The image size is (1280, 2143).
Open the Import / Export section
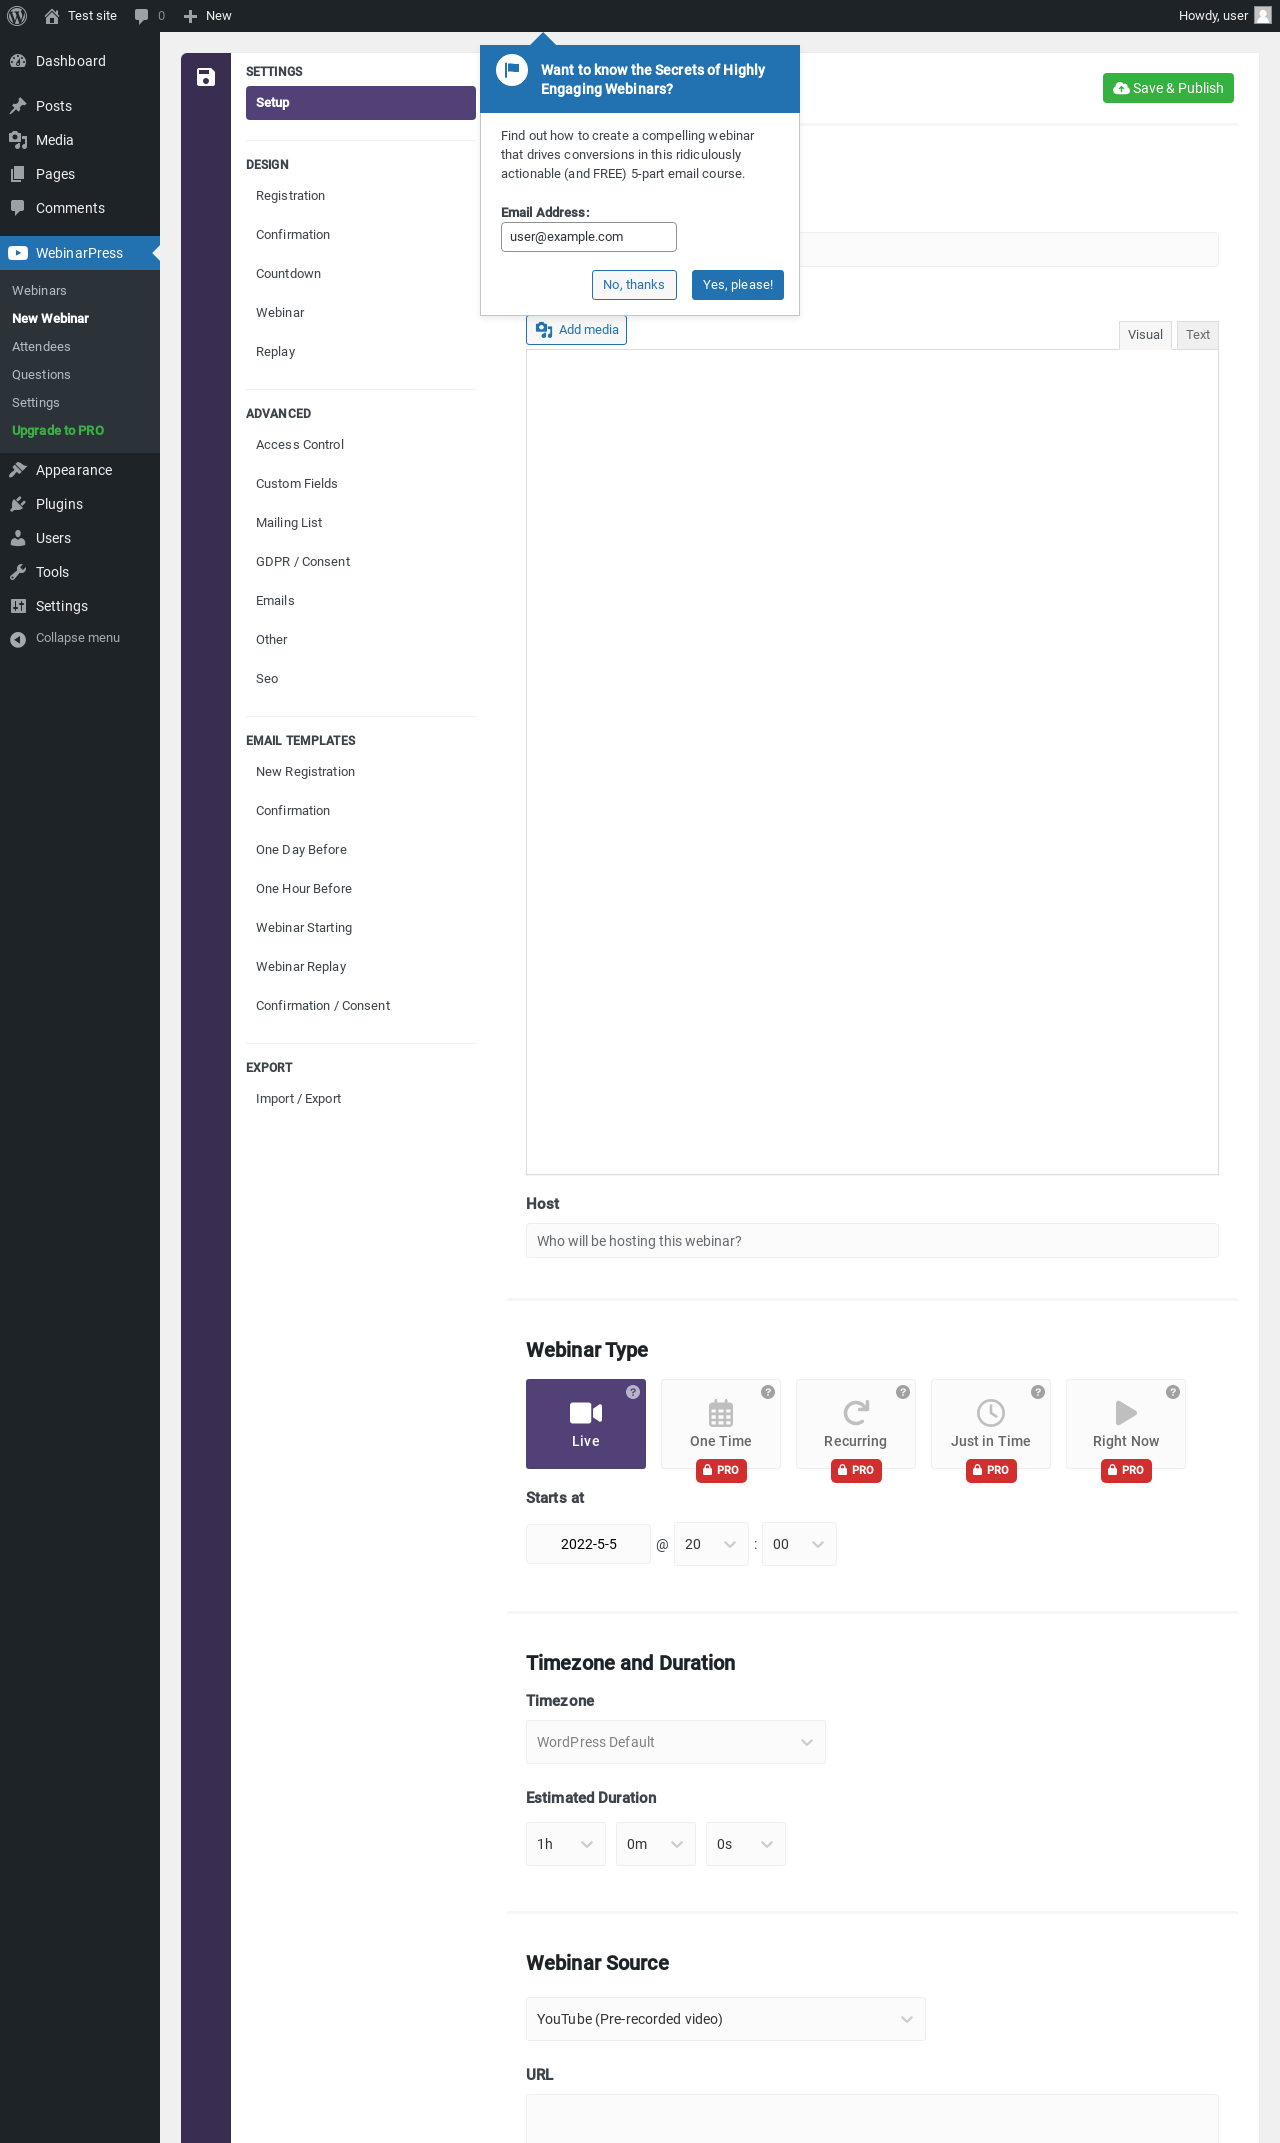(x=361, y=1099)
